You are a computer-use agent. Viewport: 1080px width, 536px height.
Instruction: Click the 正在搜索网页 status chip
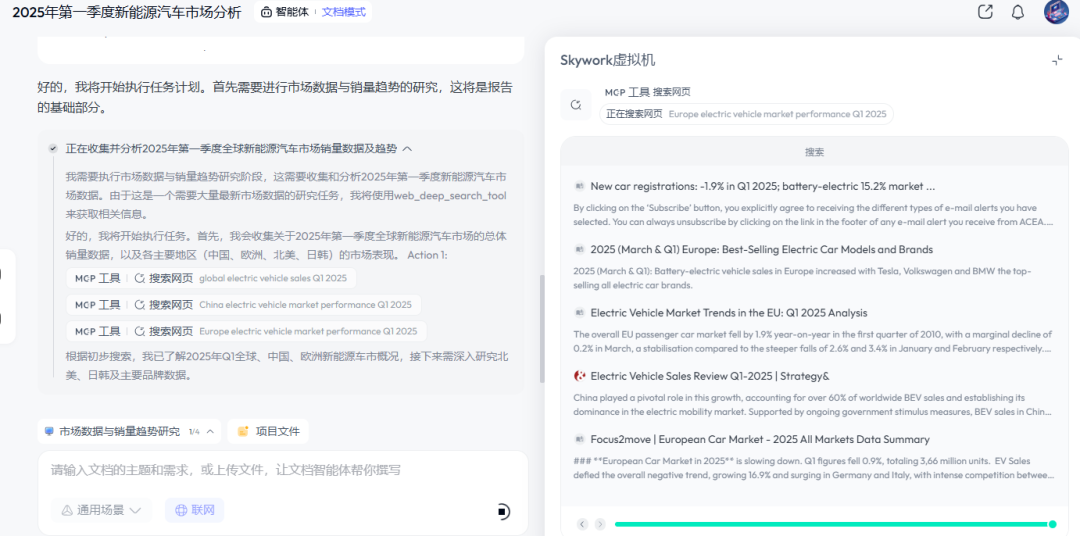point(746,114)
